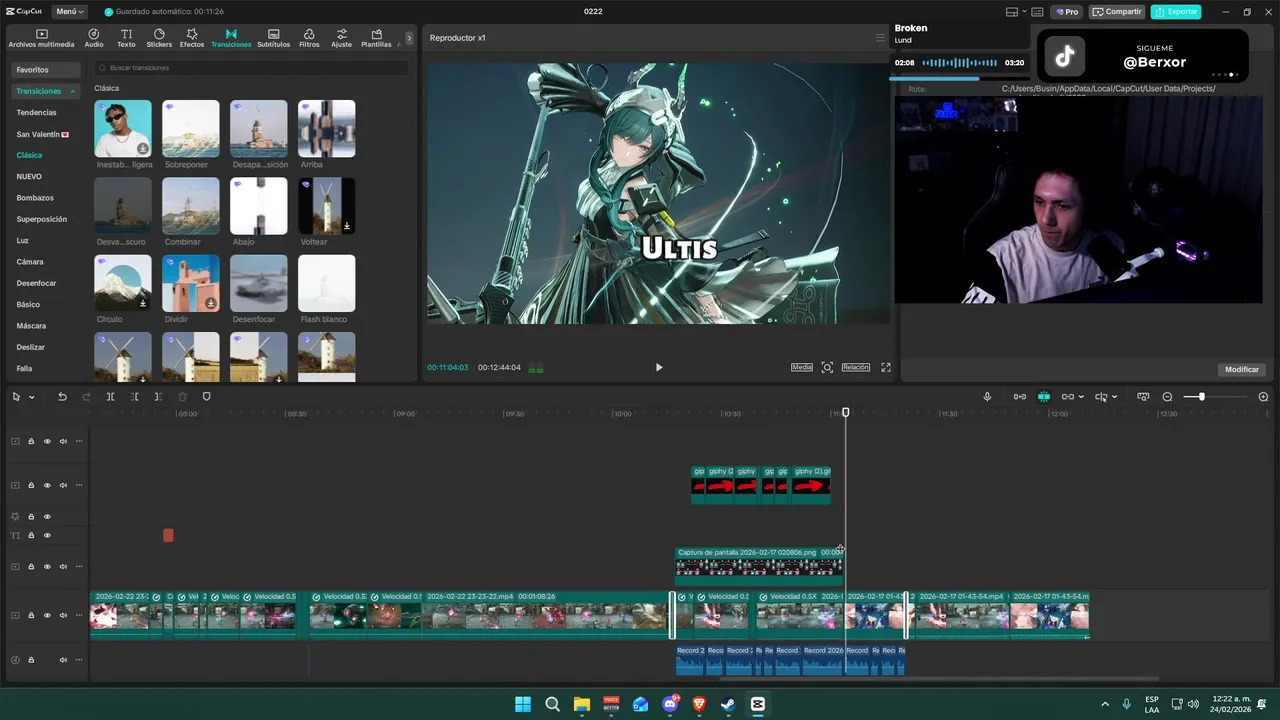The width and height of the screenshot is (1280, 720).
Task: Select the Combinar transition thumbnail
Action: (x=191, y=206)
